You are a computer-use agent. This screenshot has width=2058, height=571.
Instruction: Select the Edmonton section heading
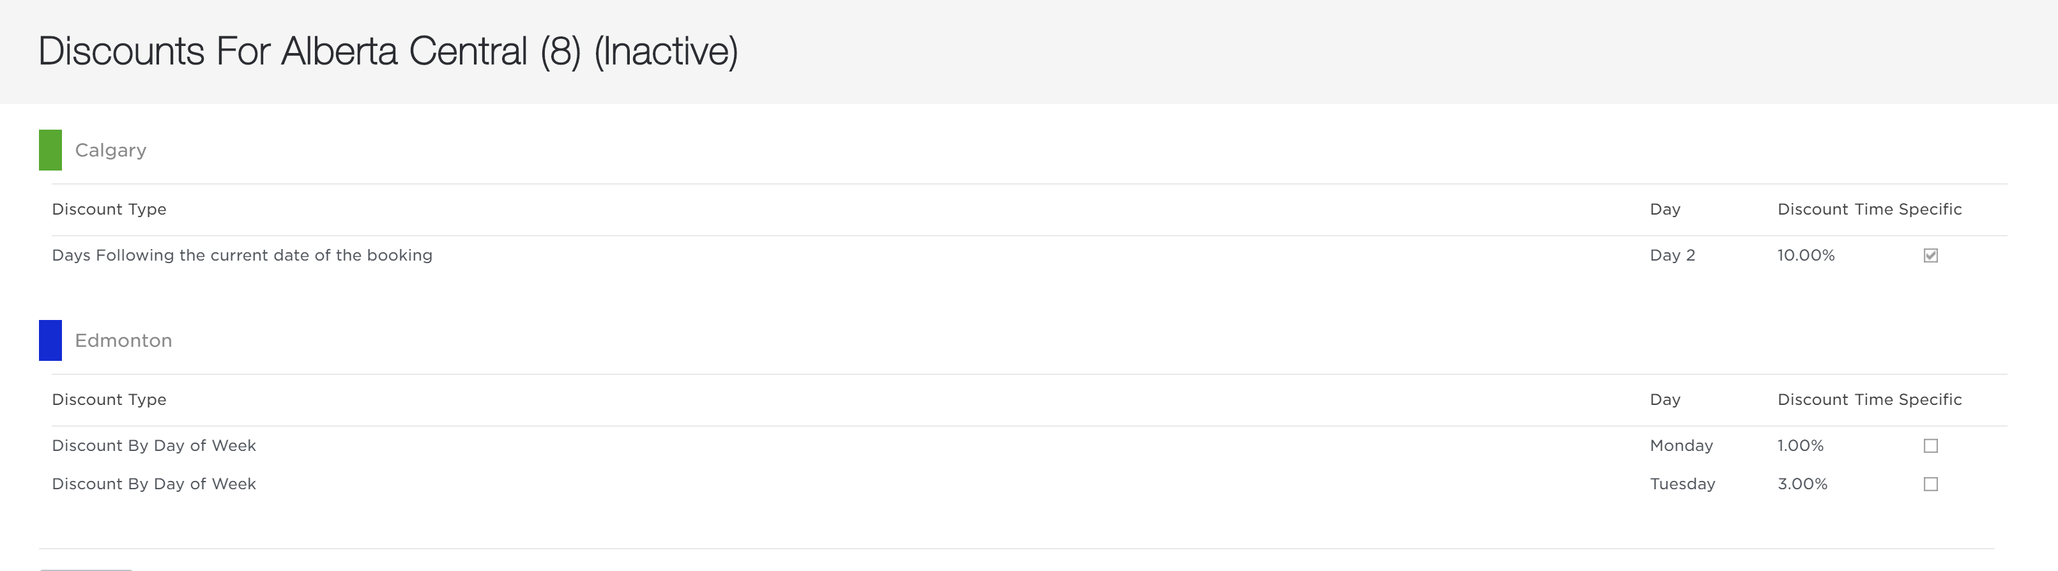click(x=124, y=340)
